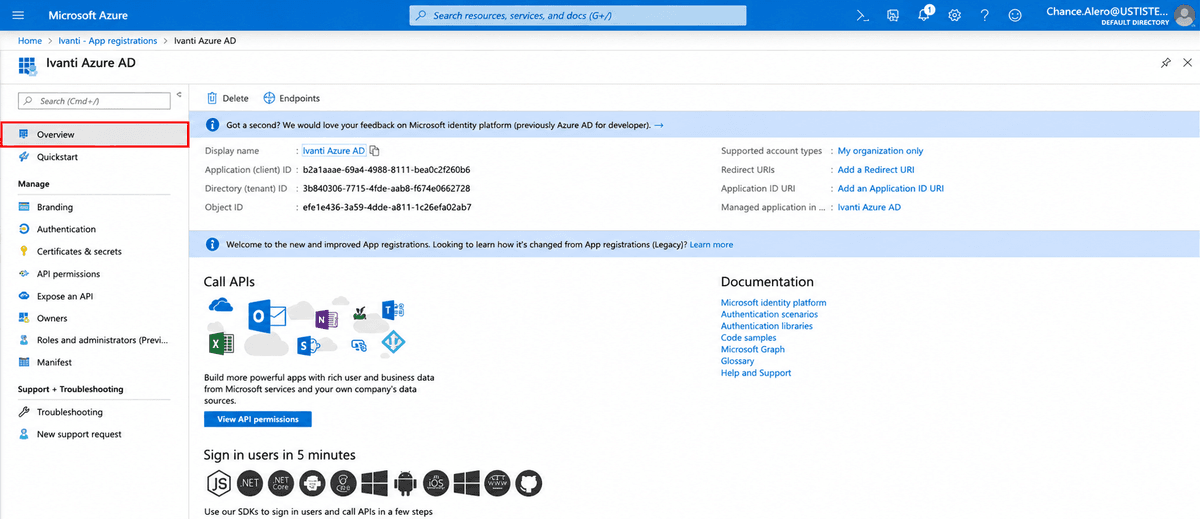Open the Overview menu item
1200x519 pixels.
click(95, 134)
